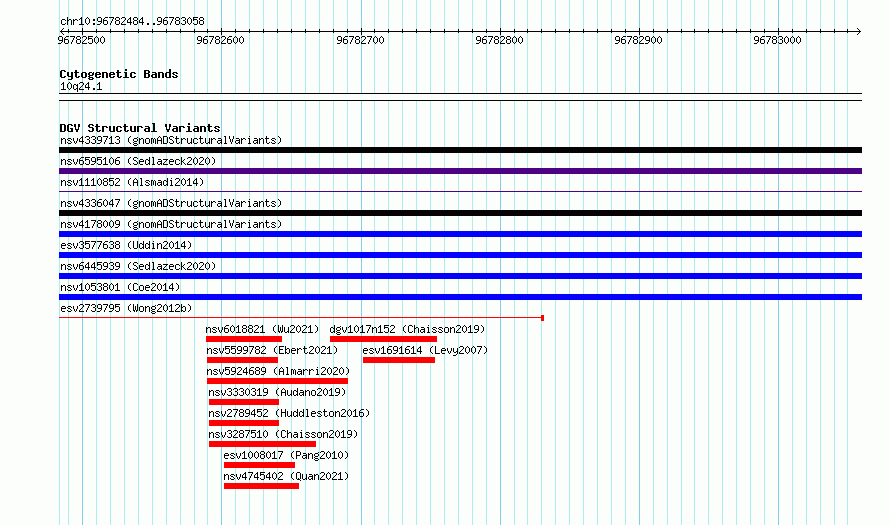Click the nsv4339713 (gnomADStructuralVariants) label
The image size is (890, 525).
point(171,140)
